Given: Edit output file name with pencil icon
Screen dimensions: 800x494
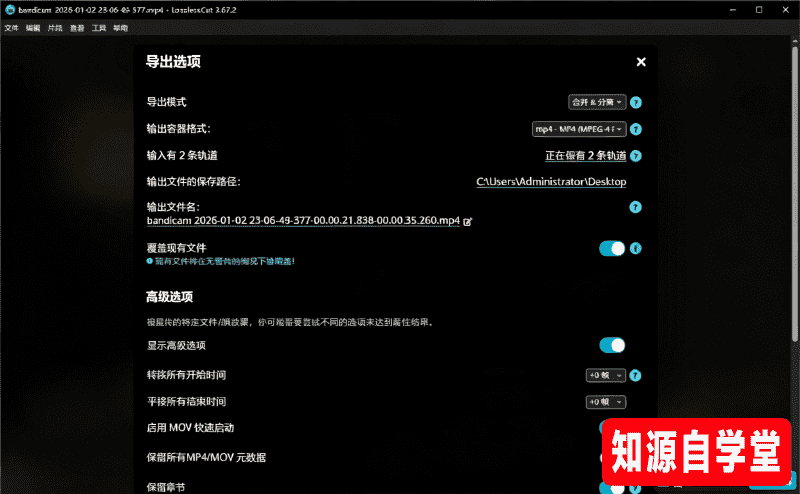Looking at the screenshot, I should pyautogui.click(x=467, y=221).
